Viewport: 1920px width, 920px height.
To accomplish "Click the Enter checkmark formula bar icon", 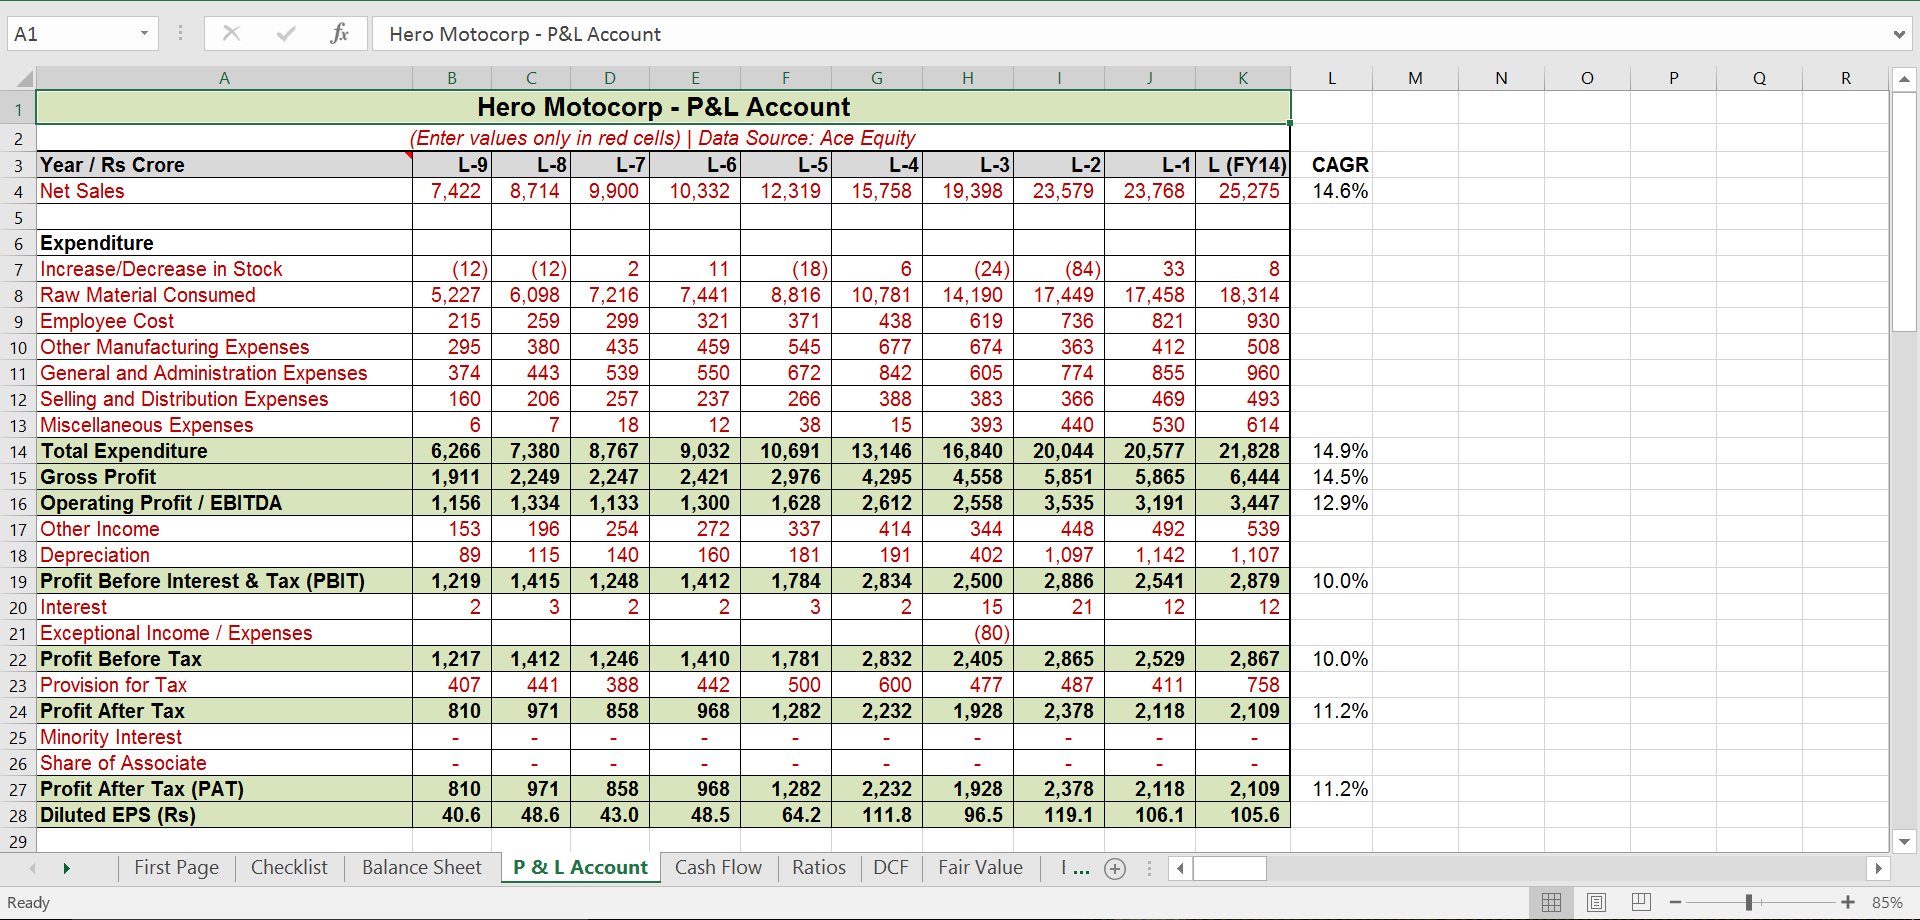I will coord(286,33).
